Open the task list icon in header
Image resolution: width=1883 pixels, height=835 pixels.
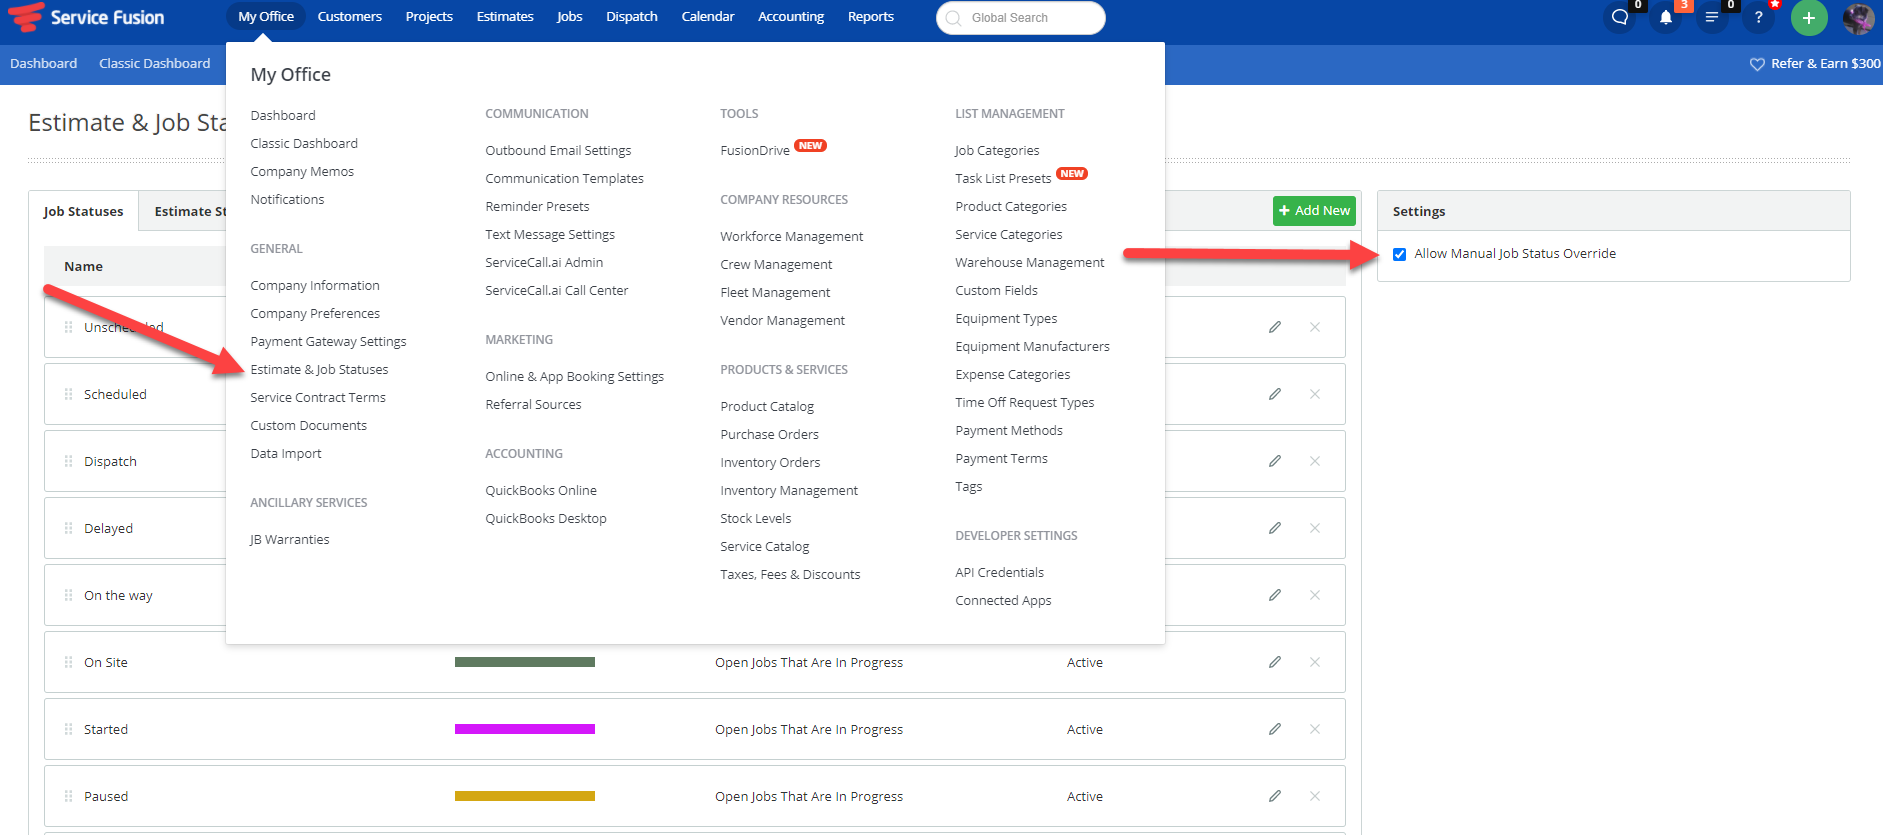(1712, 18)
